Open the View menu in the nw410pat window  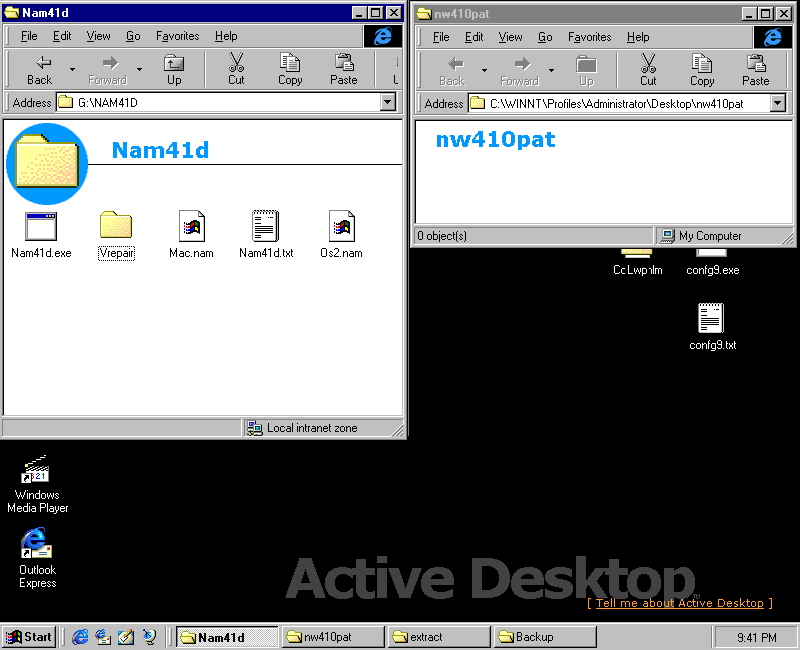(510, 37)
